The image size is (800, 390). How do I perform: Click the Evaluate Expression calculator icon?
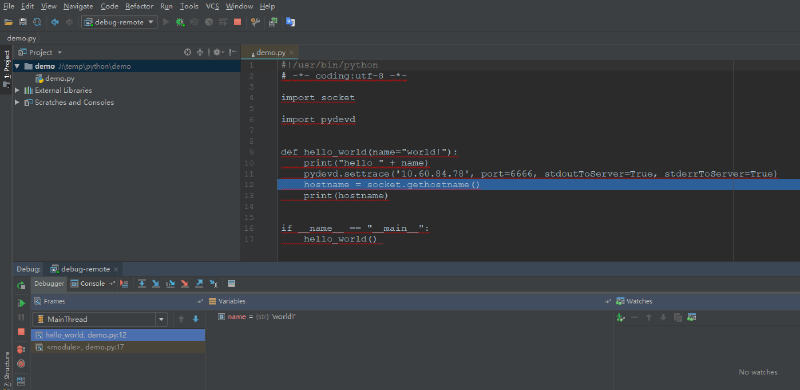(231, 284)
